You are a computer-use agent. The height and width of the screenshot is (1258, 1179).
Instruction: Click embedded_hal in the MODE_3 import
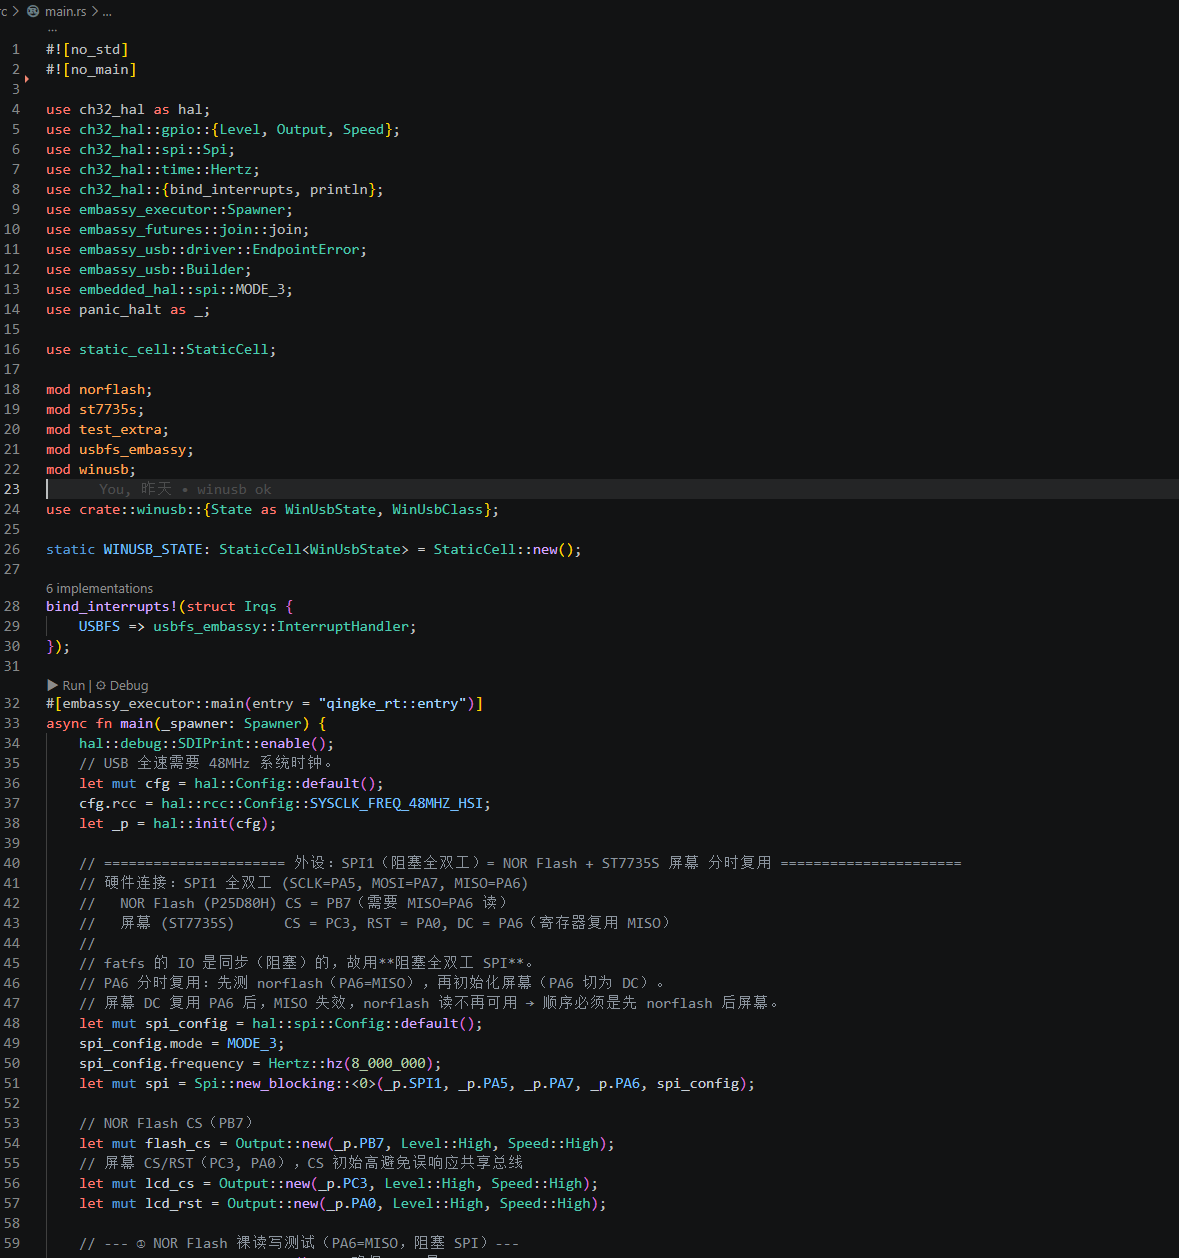128,289
